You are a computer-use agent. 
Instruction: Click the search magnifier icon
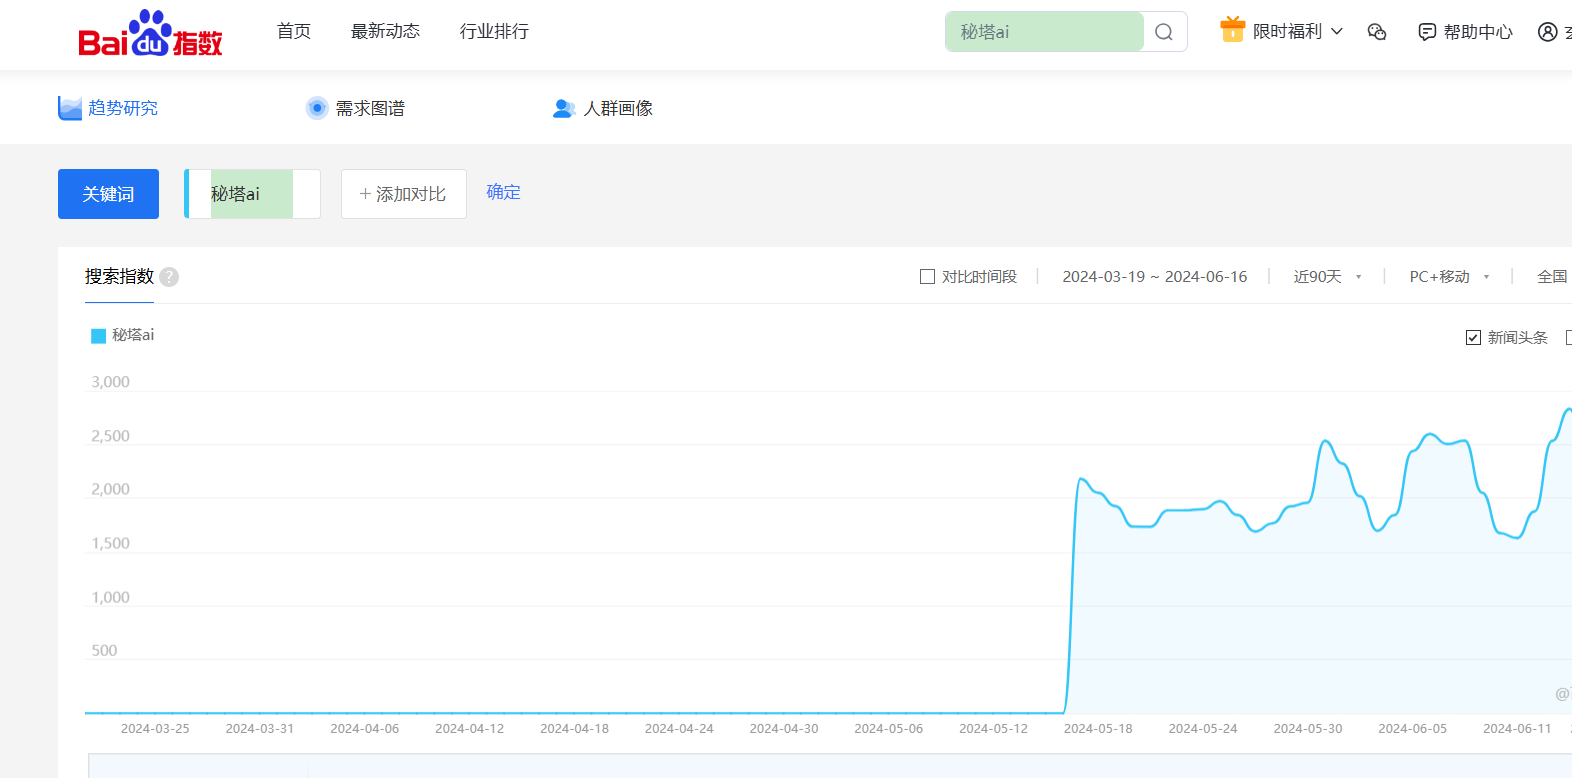pyautogui.click(x=1164, y=32)
